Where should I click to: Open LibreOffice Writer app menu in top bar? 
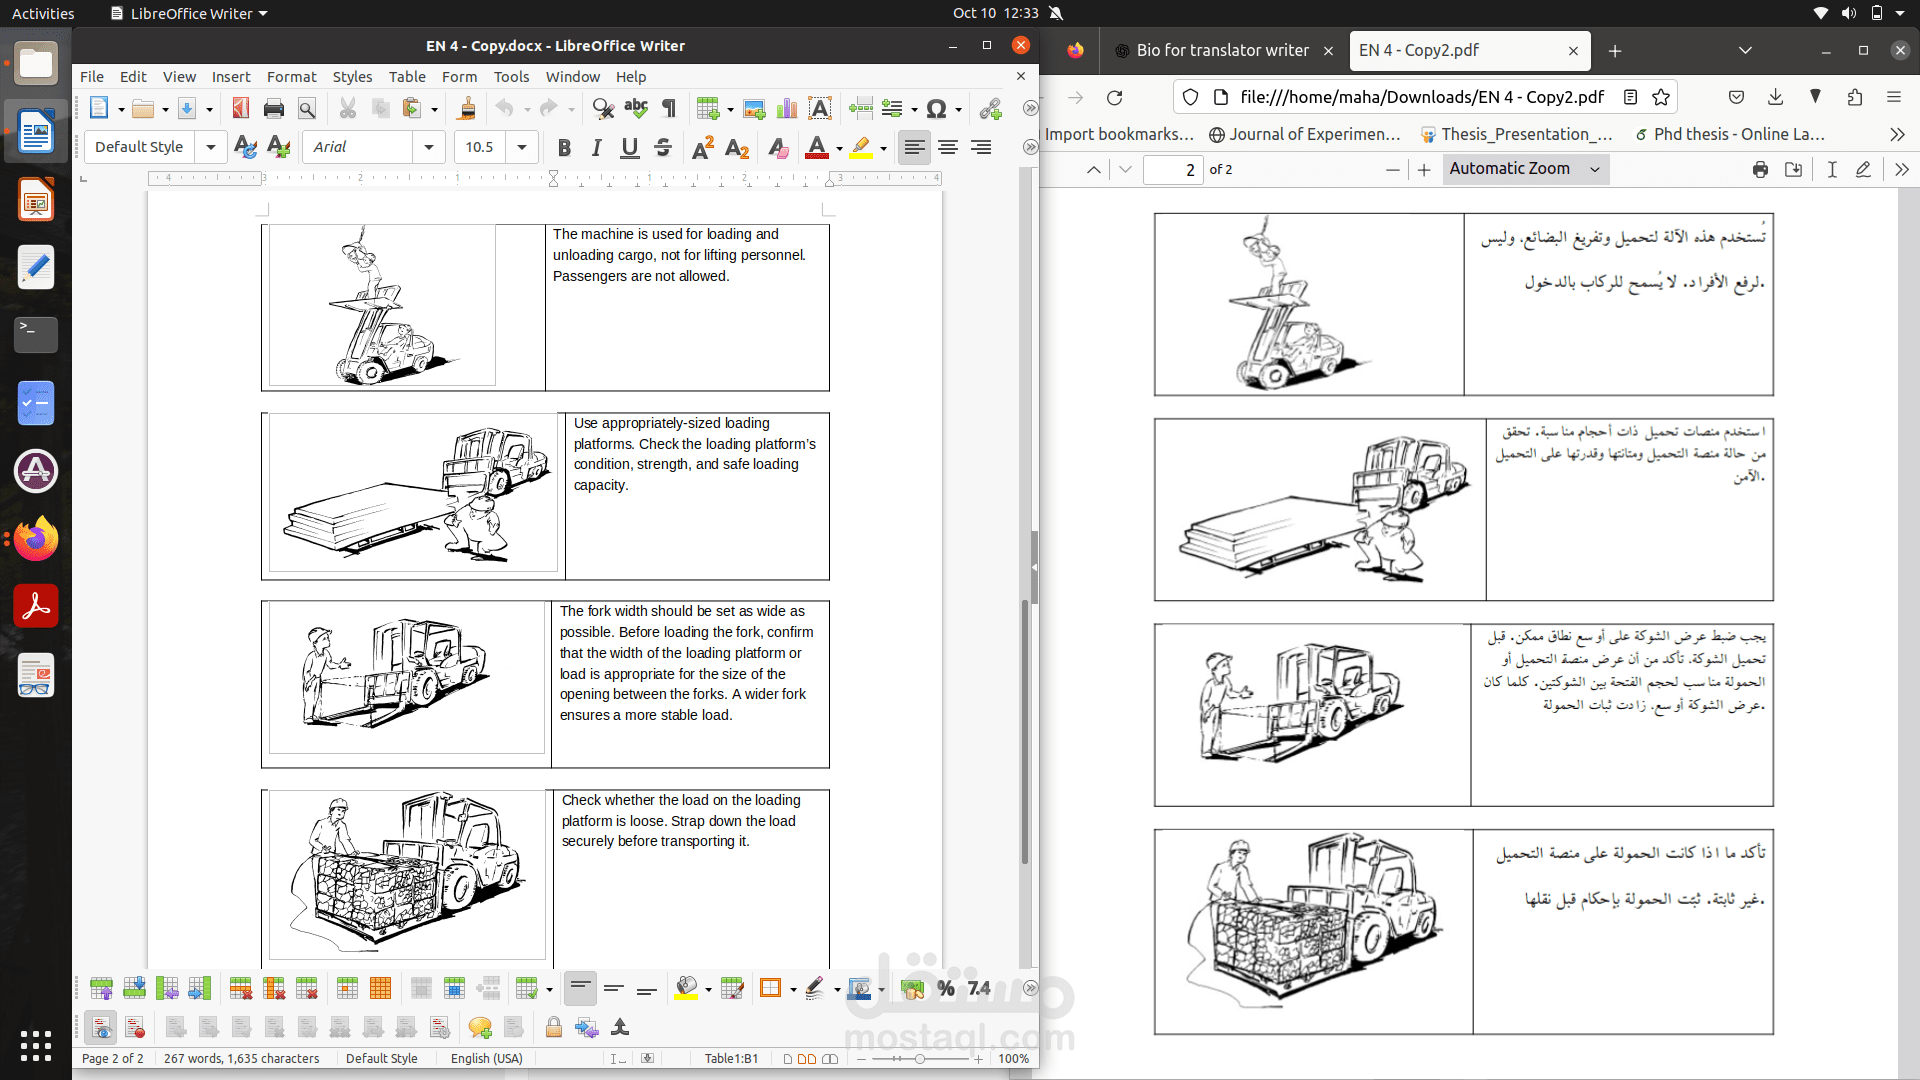[x=189, y=14]
